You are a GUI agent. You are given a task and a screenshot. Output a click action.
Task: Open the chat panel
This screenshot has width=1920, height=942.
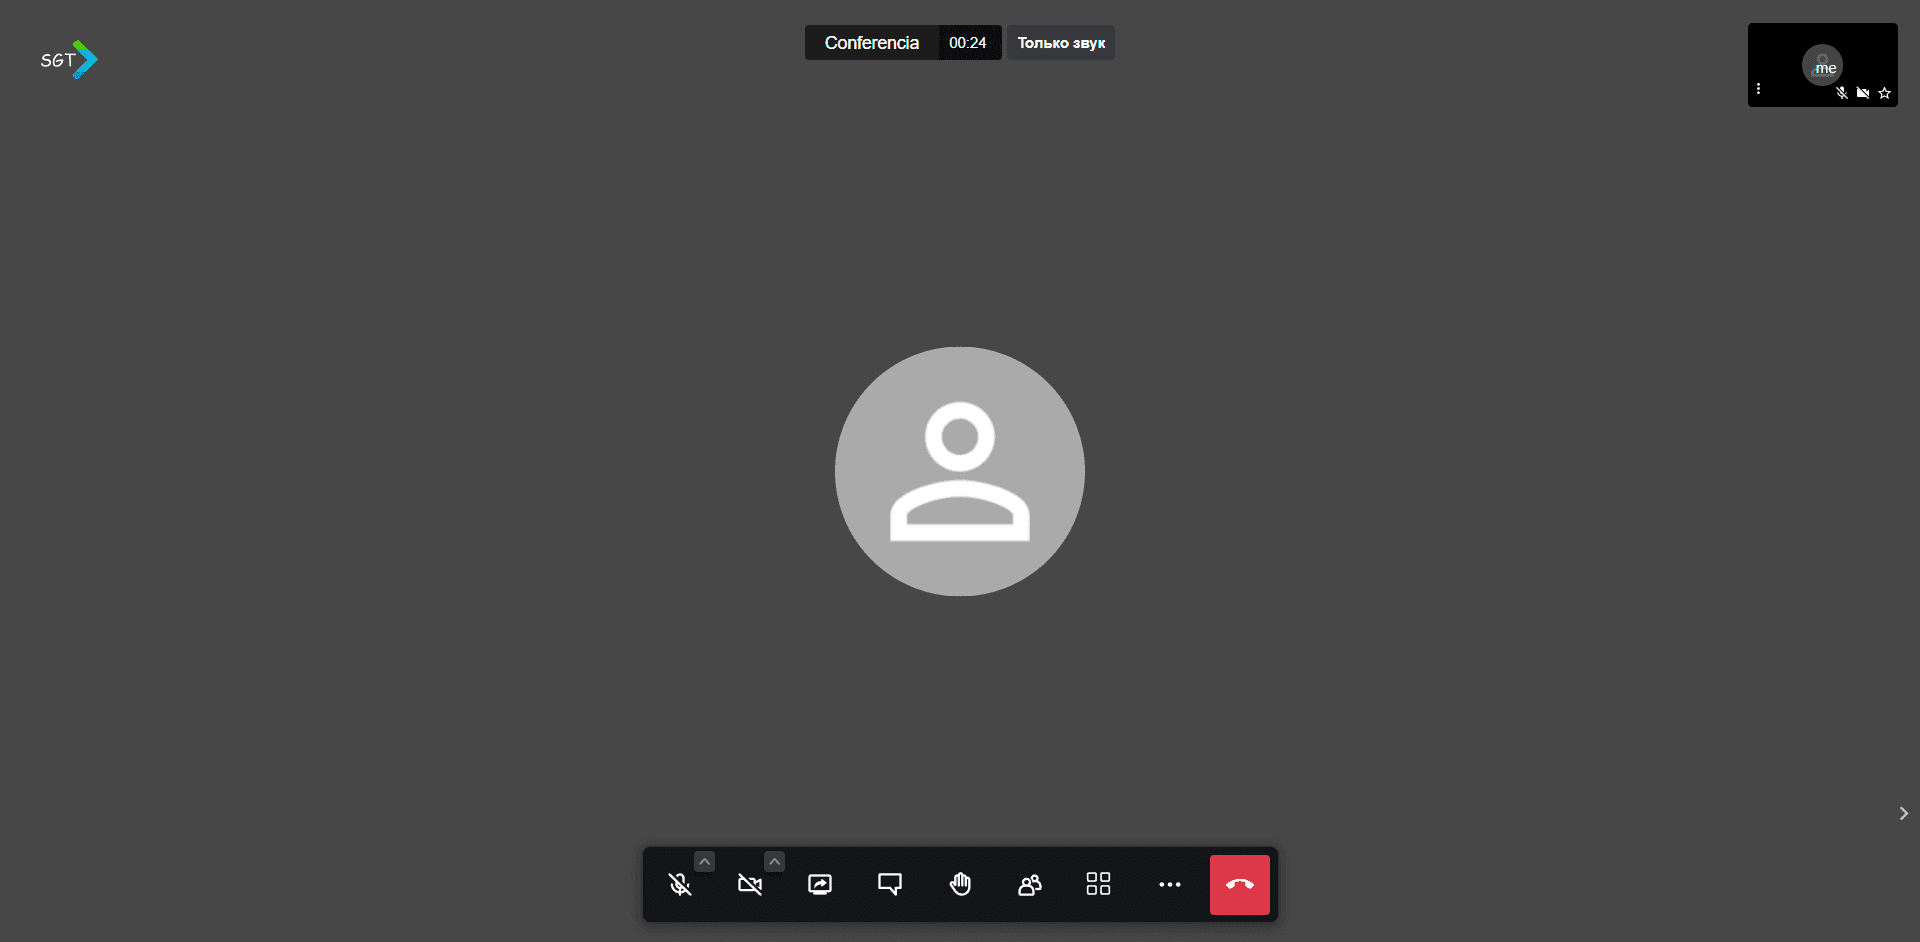click(890, 885)
